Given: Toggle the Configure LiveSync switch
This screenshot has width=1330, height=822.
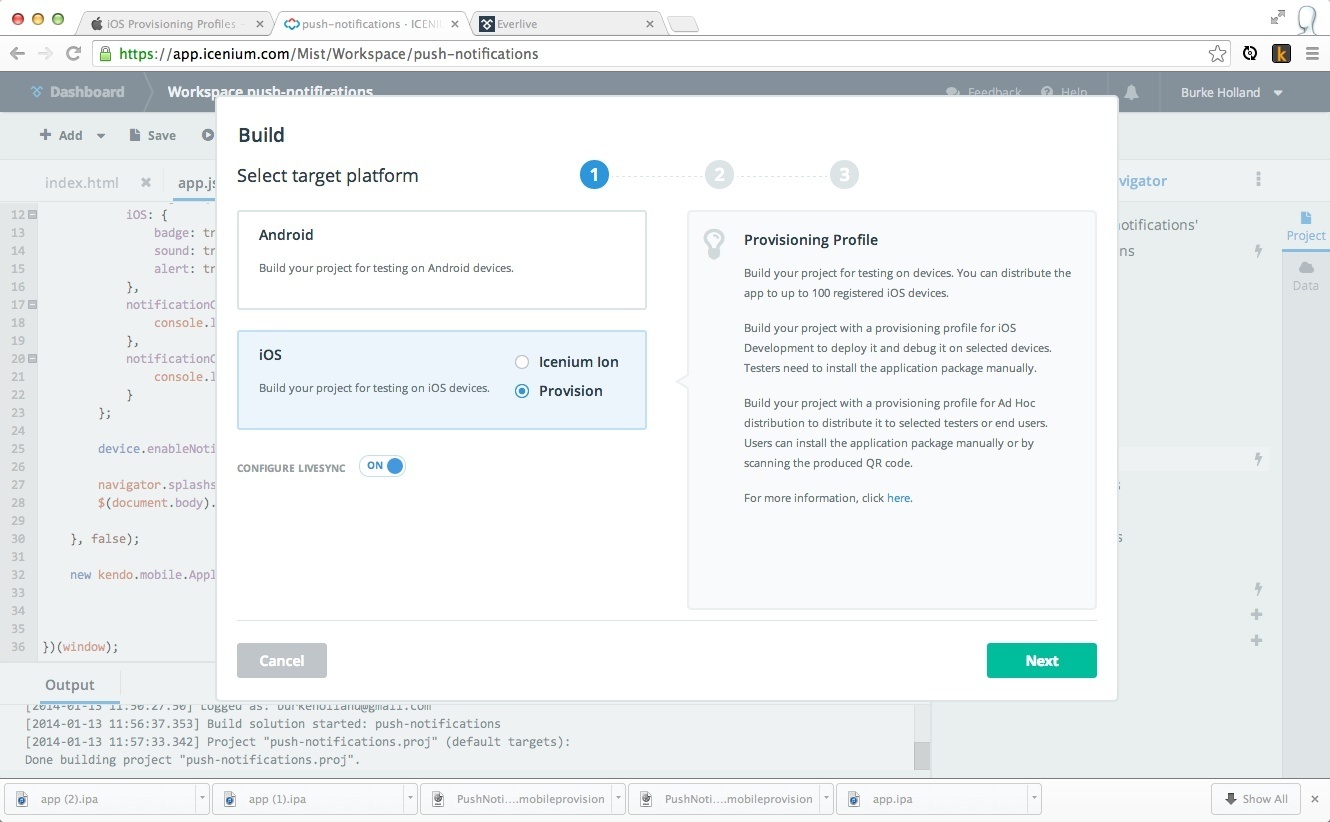Looking at the screenshot, I should coord(383,466).
